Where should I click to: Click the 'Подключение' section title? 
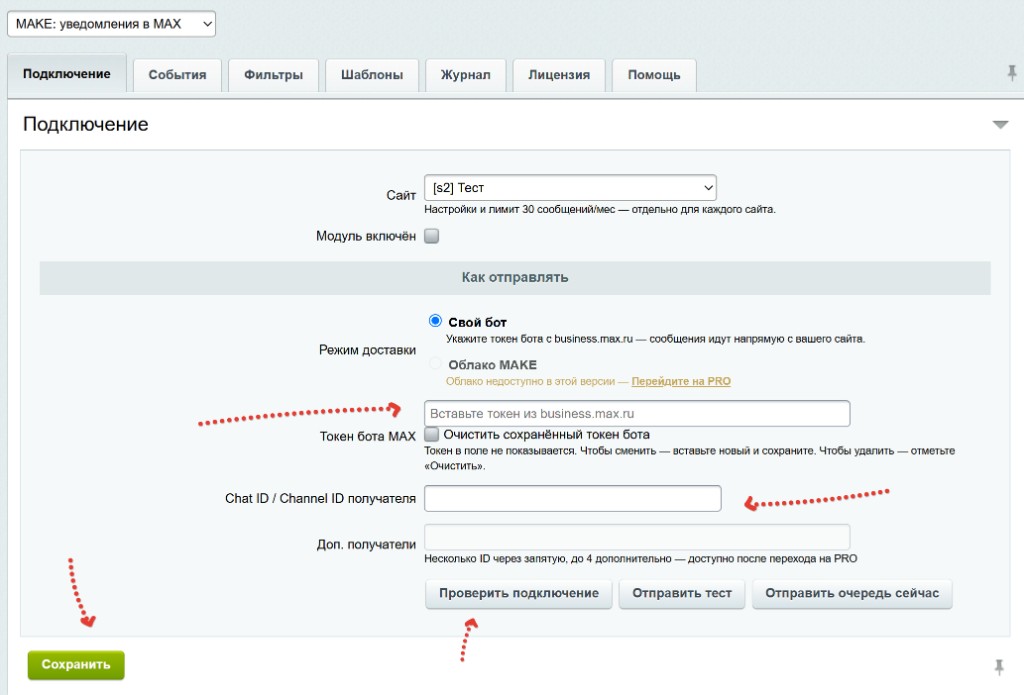click(x=86, y=124)
